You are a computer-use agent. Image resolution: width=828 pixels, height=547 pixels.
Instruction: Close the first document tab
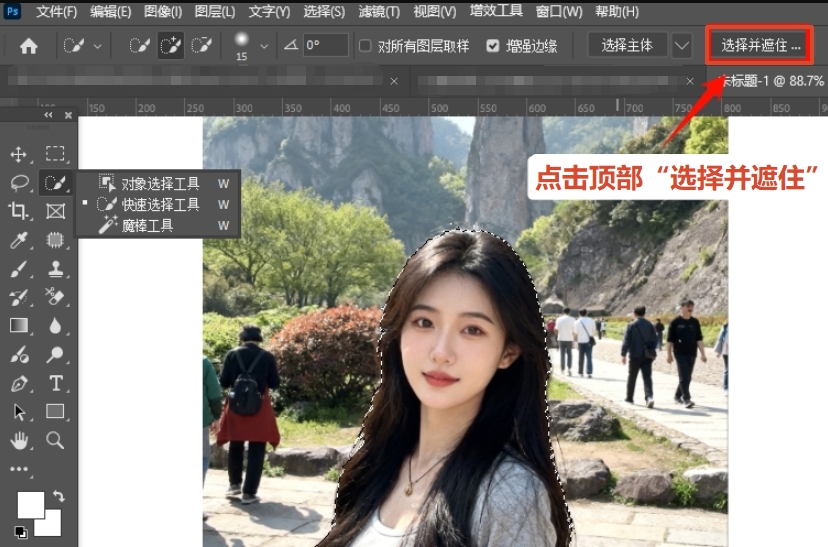[394, 81]
